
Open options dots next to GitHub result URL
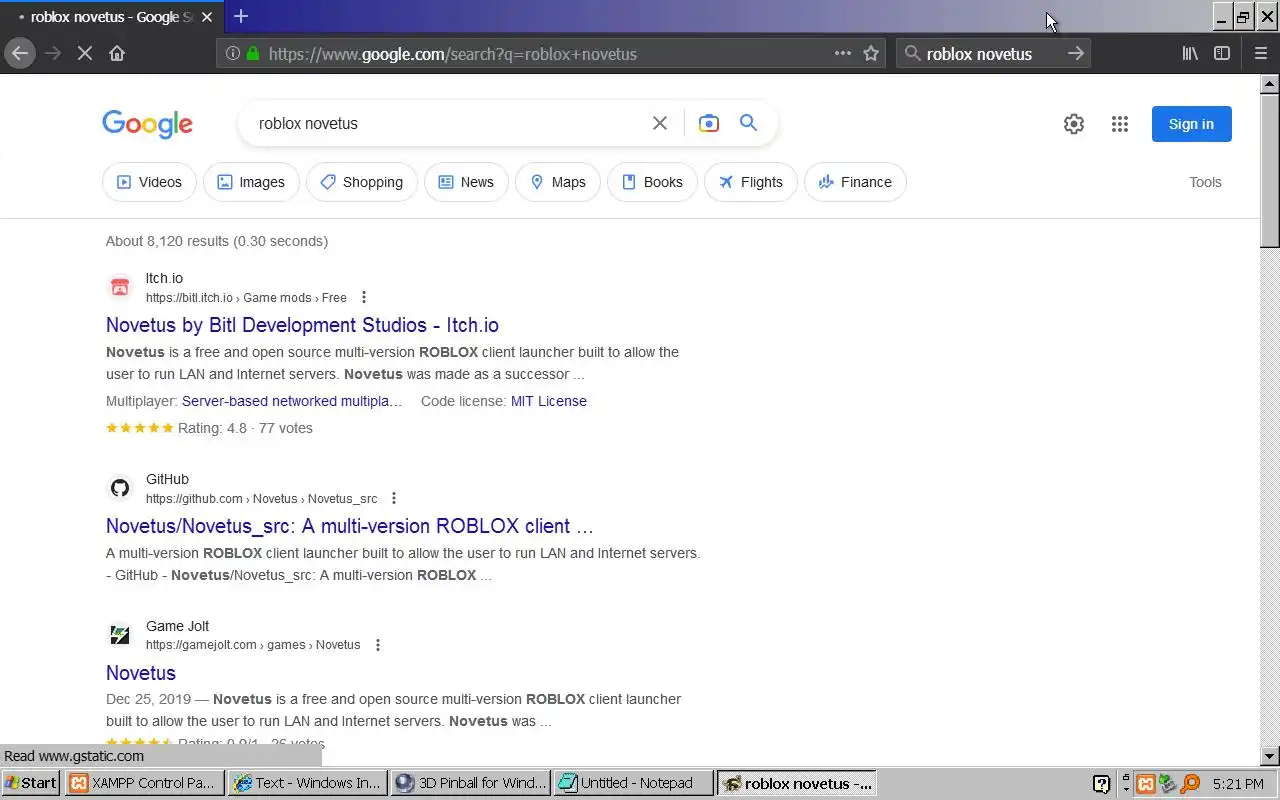[x=394, y=498]
